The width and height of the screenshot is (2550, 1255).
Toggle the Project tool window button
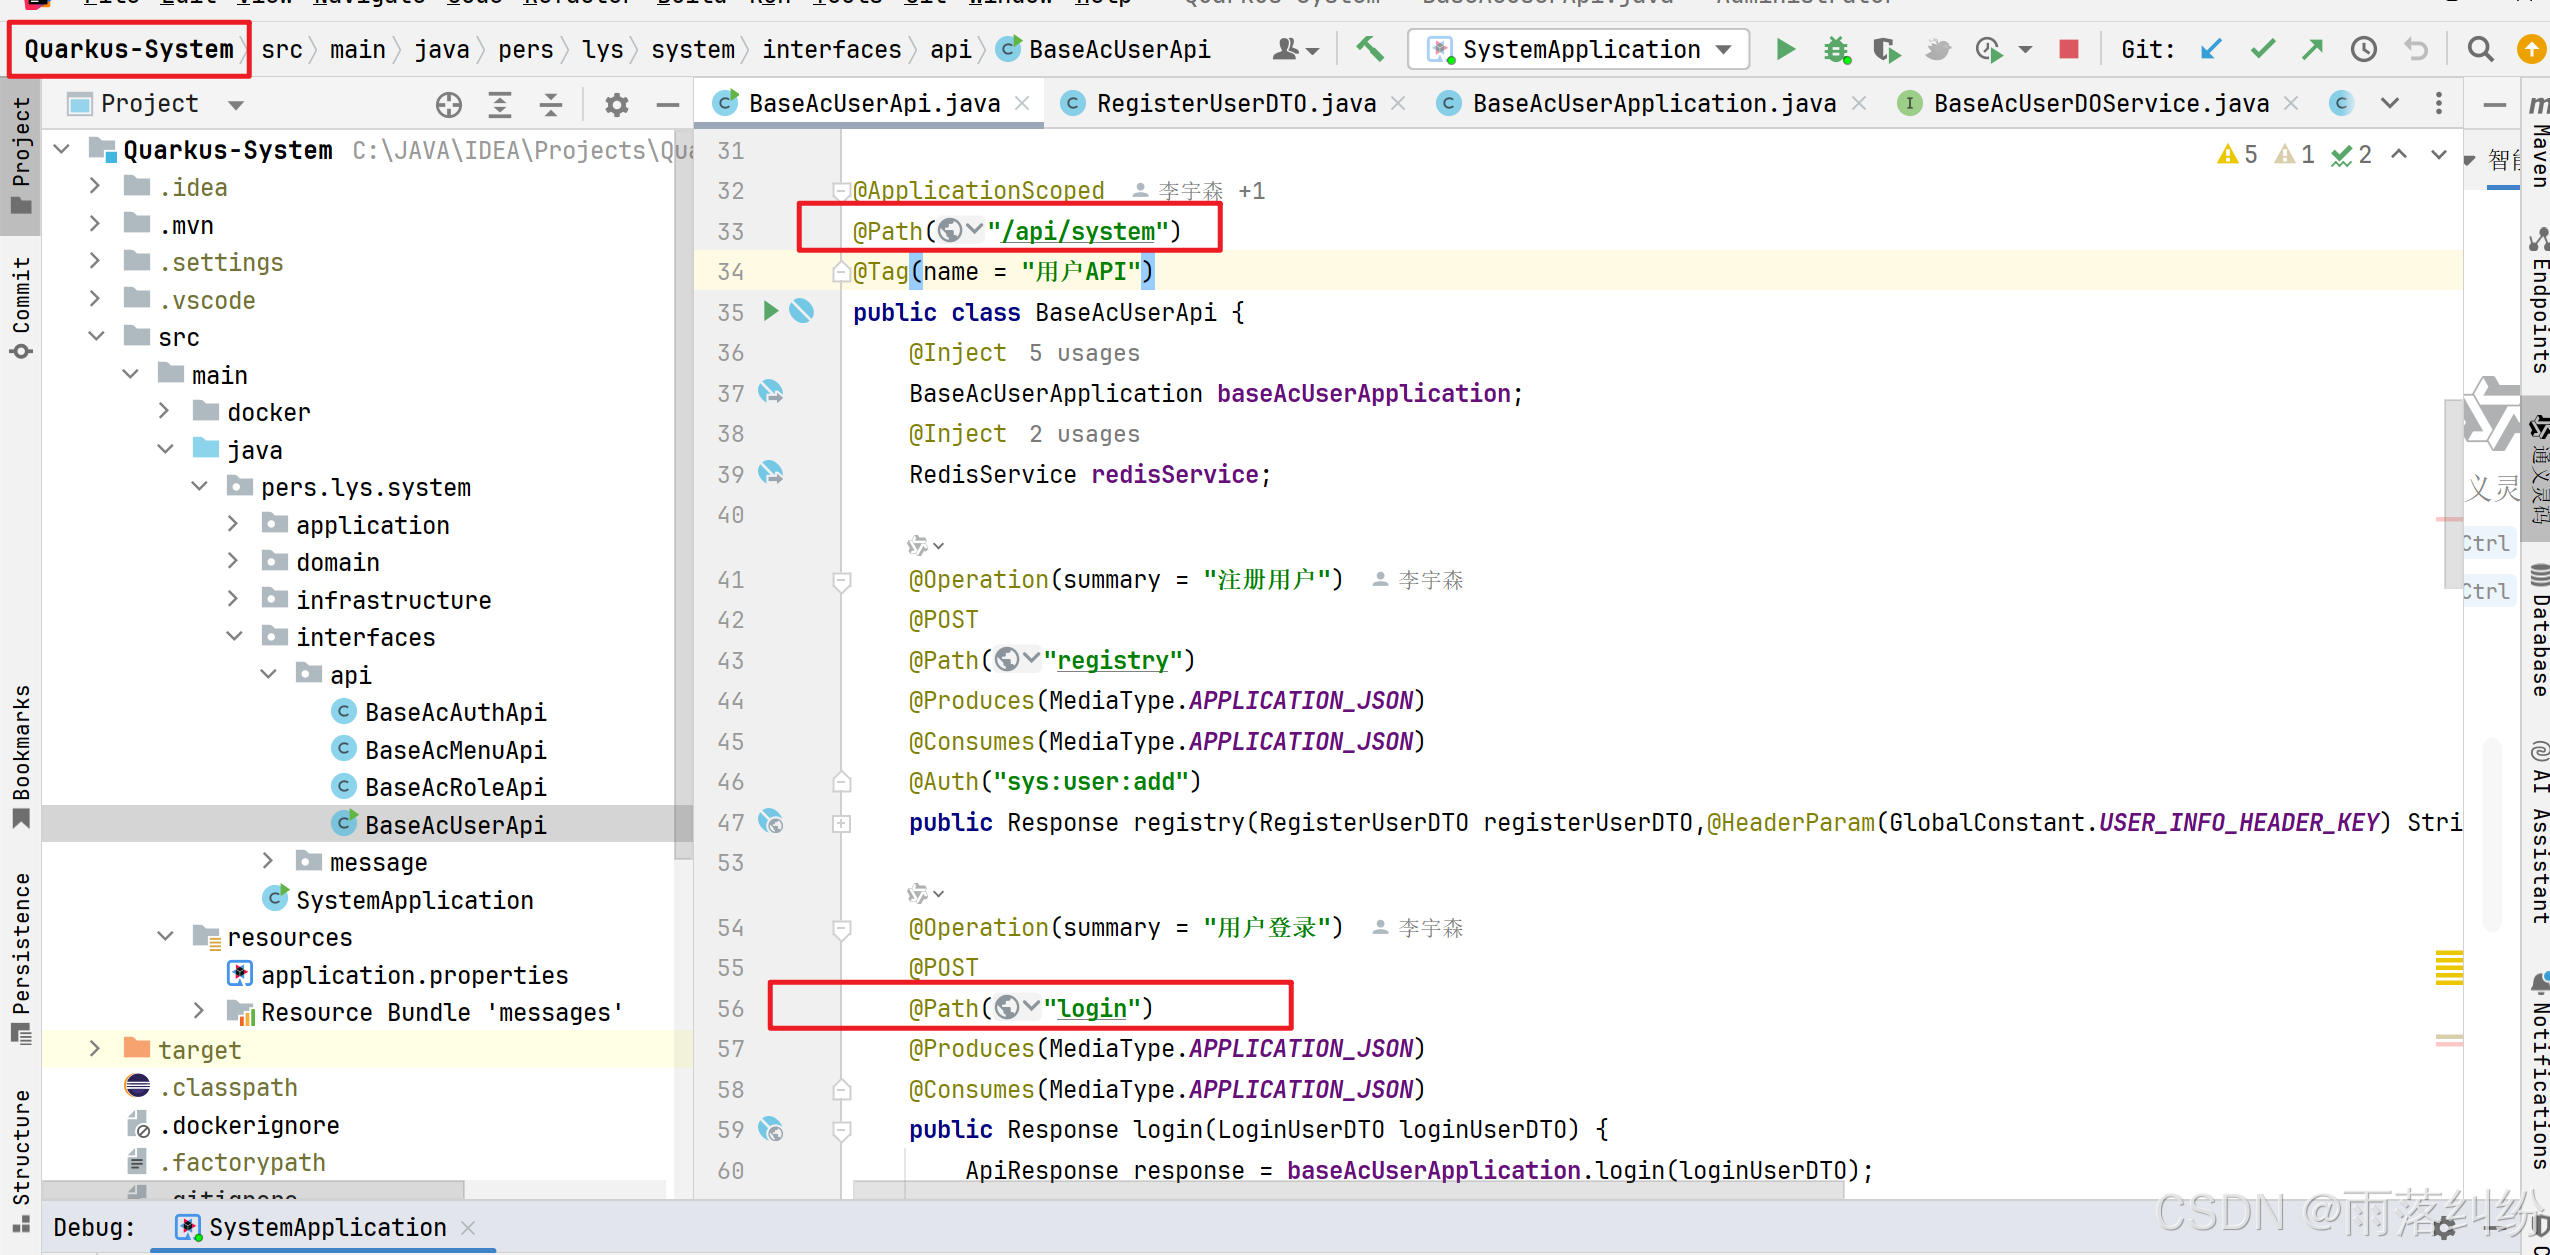coord(20,155)
